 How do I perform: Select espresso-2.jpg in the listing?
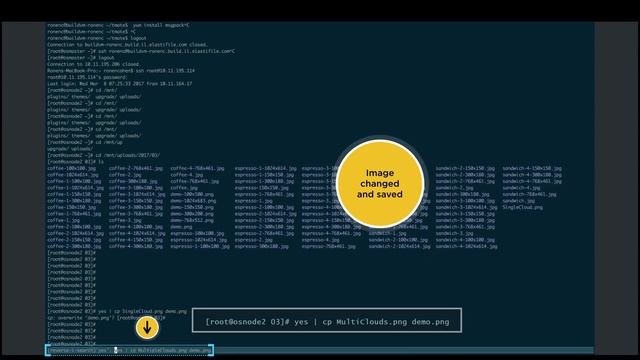click(253, 240)
